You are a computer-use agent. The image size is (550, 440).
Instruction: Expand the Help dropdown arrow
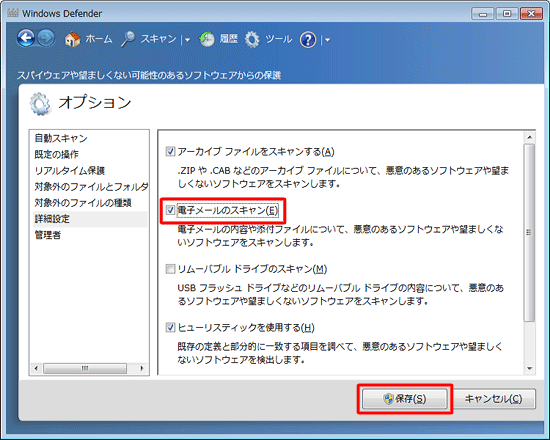(x=327, y=40)
